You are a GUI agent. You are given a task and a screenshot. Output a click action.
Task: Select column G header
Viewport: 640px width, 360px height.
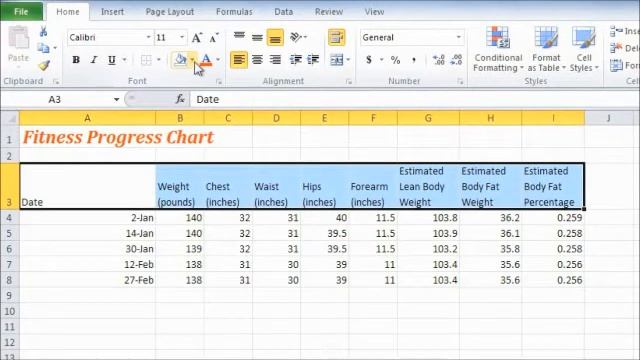point(428,118)
